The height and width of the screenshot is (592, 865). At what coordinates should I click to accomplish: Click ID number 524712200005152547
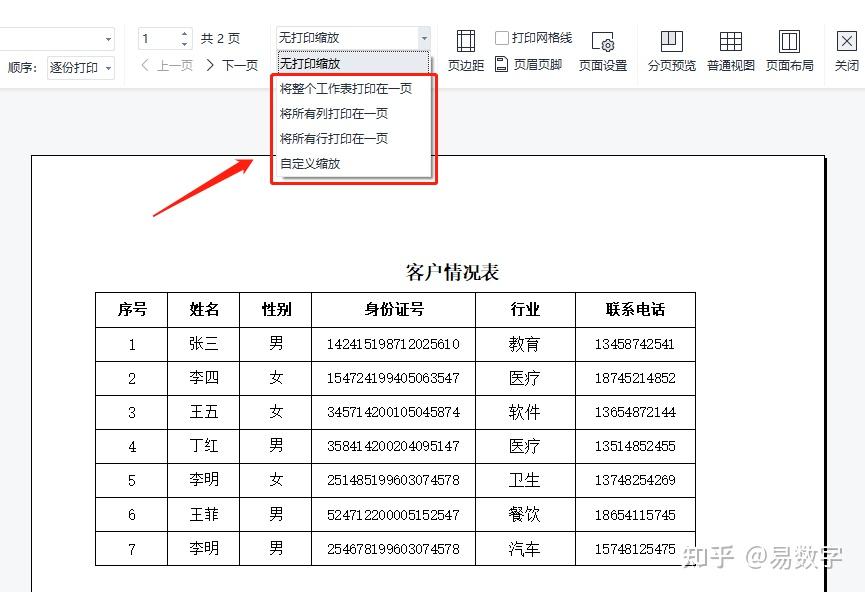[x=393, y=515]
